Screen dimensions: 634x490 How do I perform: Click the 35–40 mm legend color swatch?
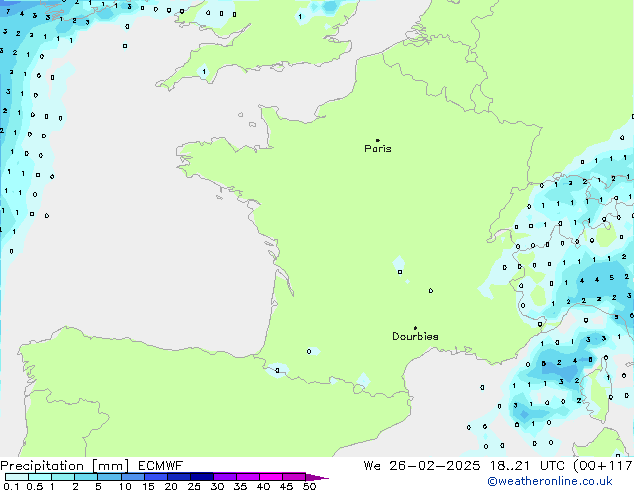point(247,477)
